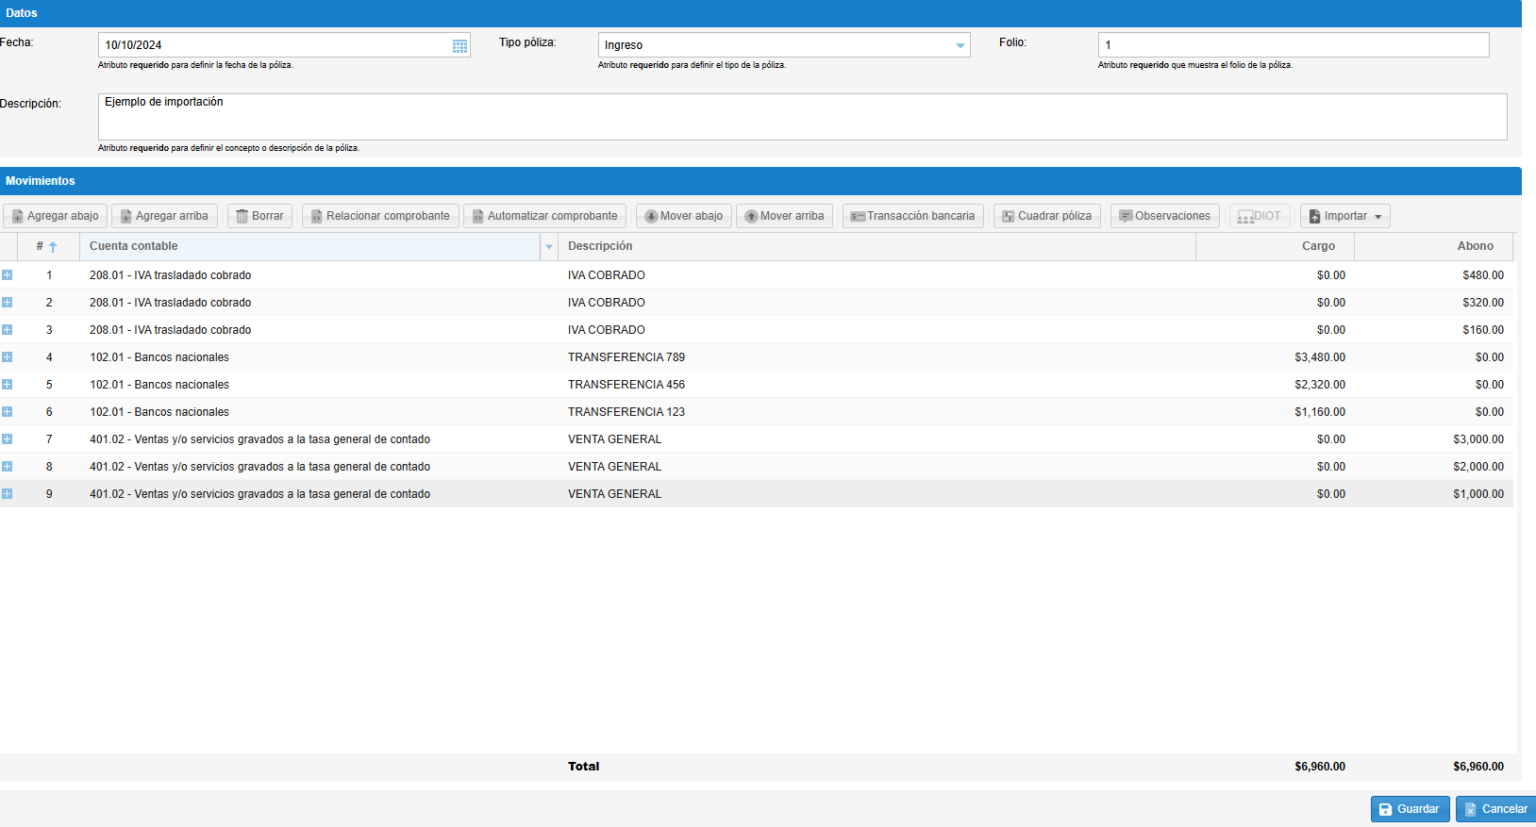The image size is (1536, 827).
Task: Open the calendar picker in the Fecha field
Action: click(x=460, y=46)
